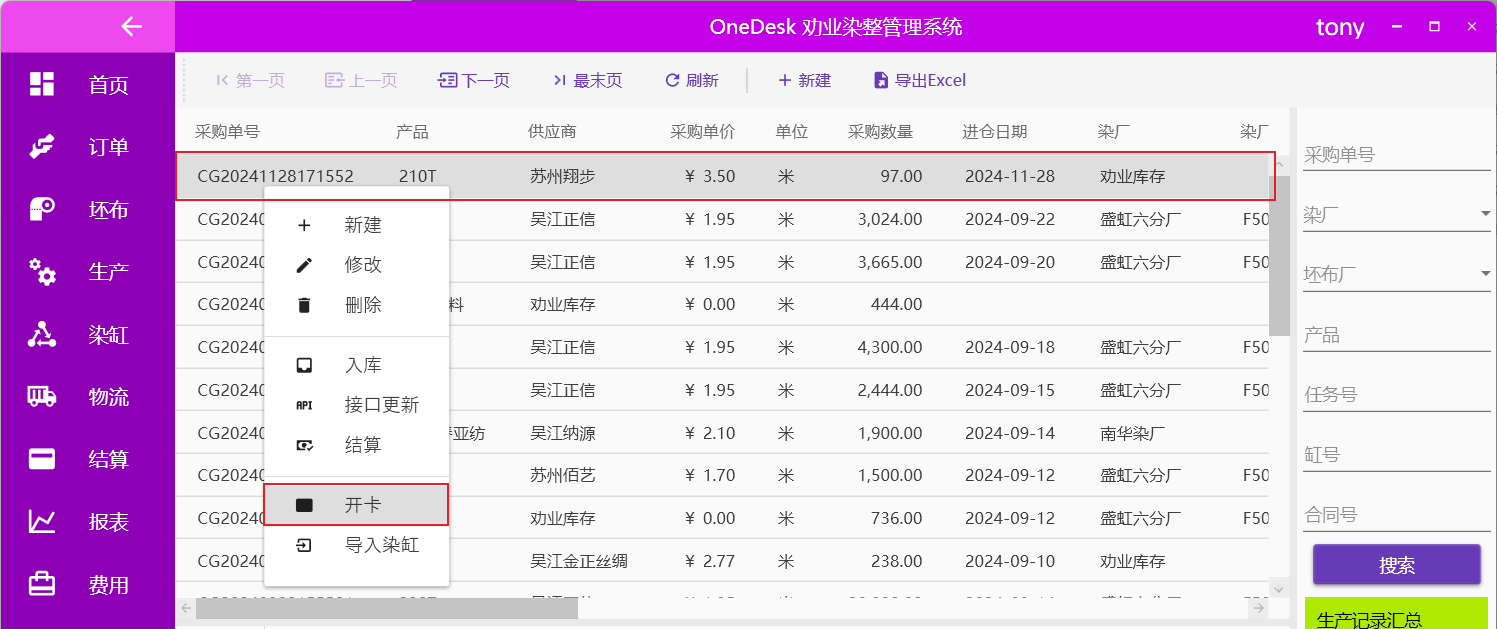The image size is (1497, 629).
Task: Click the vertical scrollbar of the table
Action: (x=1278, y=258)
